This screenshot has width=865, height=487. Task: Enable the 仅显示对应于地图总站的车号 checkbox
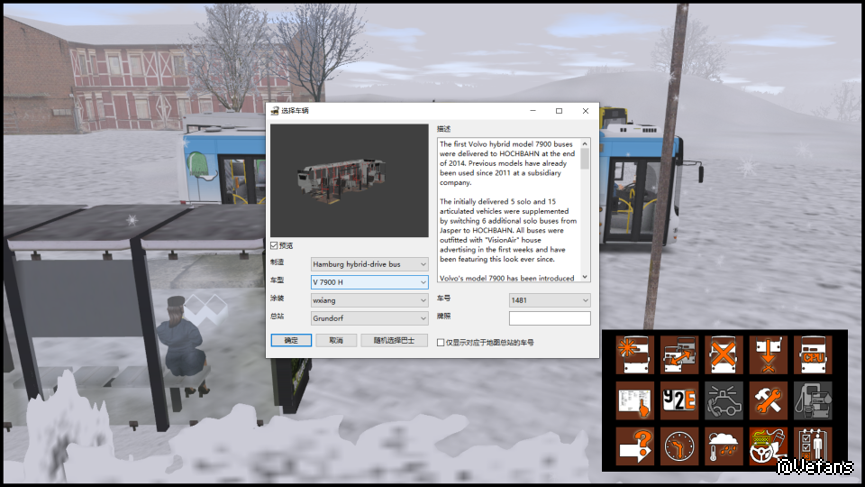(x=441, y=342)
